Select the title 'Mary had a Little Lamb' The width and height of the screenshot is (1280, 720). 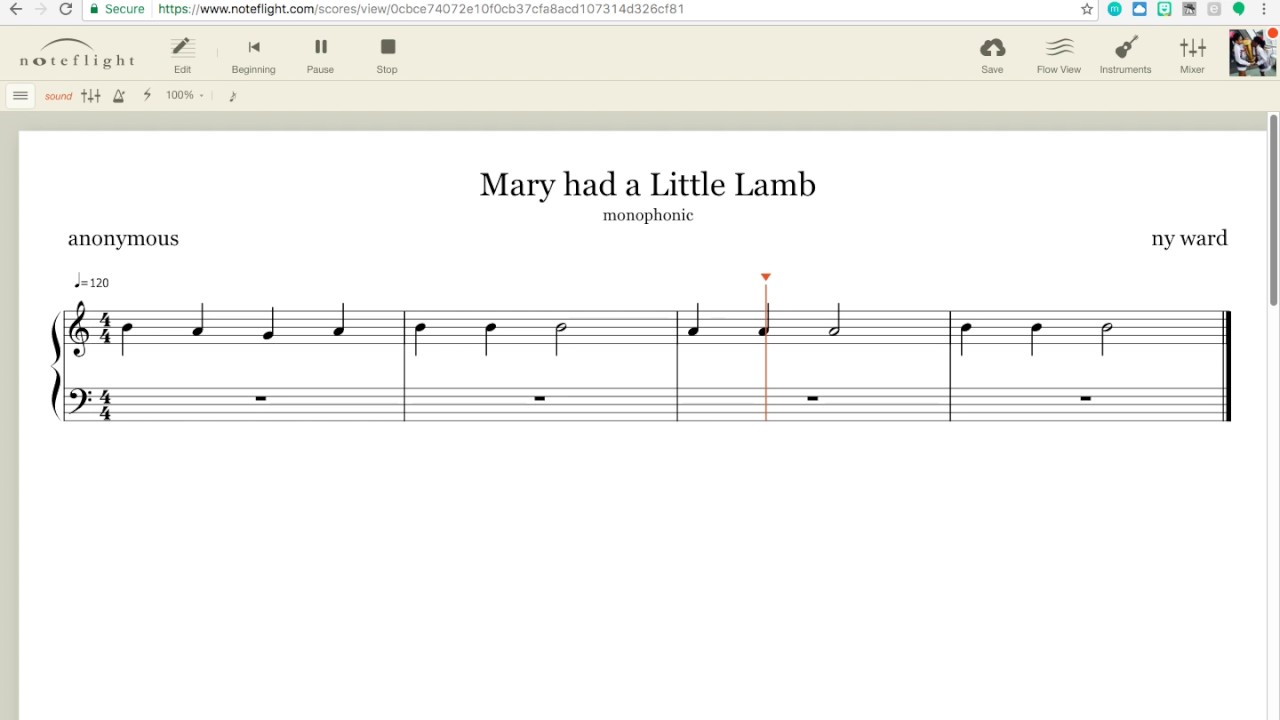coord(648,185)
